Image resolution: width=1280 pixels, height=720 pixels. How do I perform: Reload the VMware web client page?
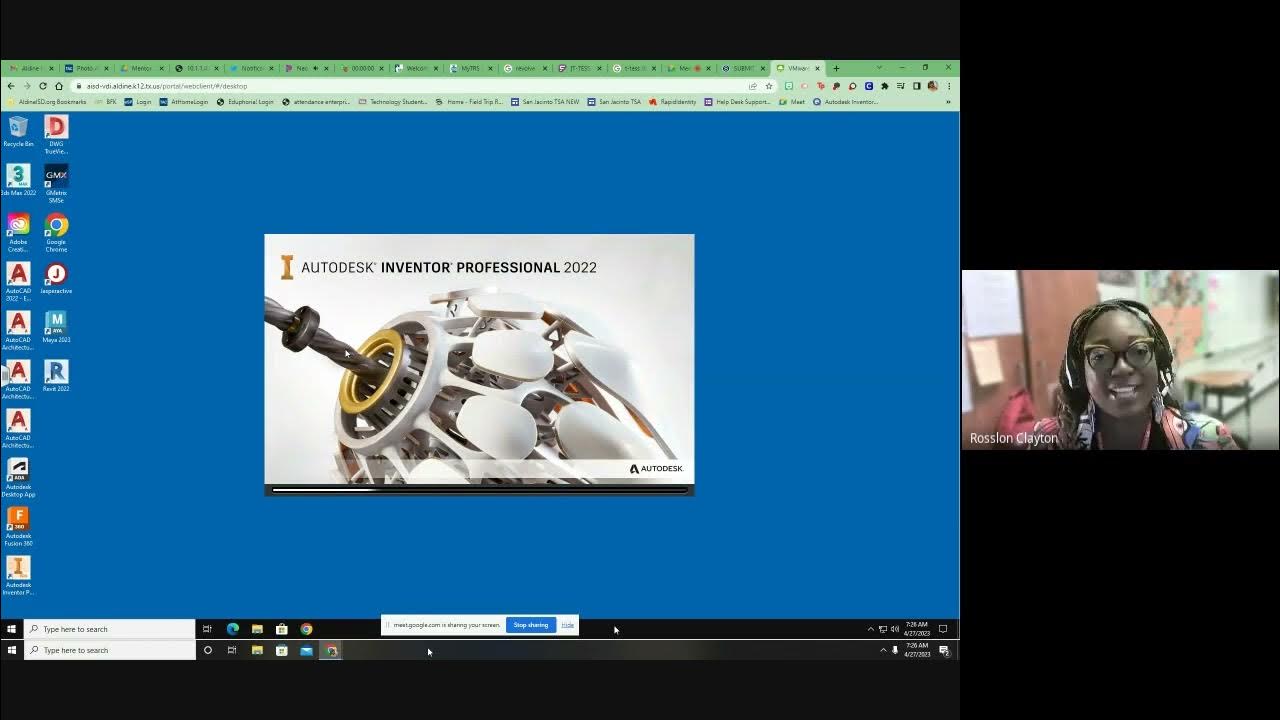43,86
